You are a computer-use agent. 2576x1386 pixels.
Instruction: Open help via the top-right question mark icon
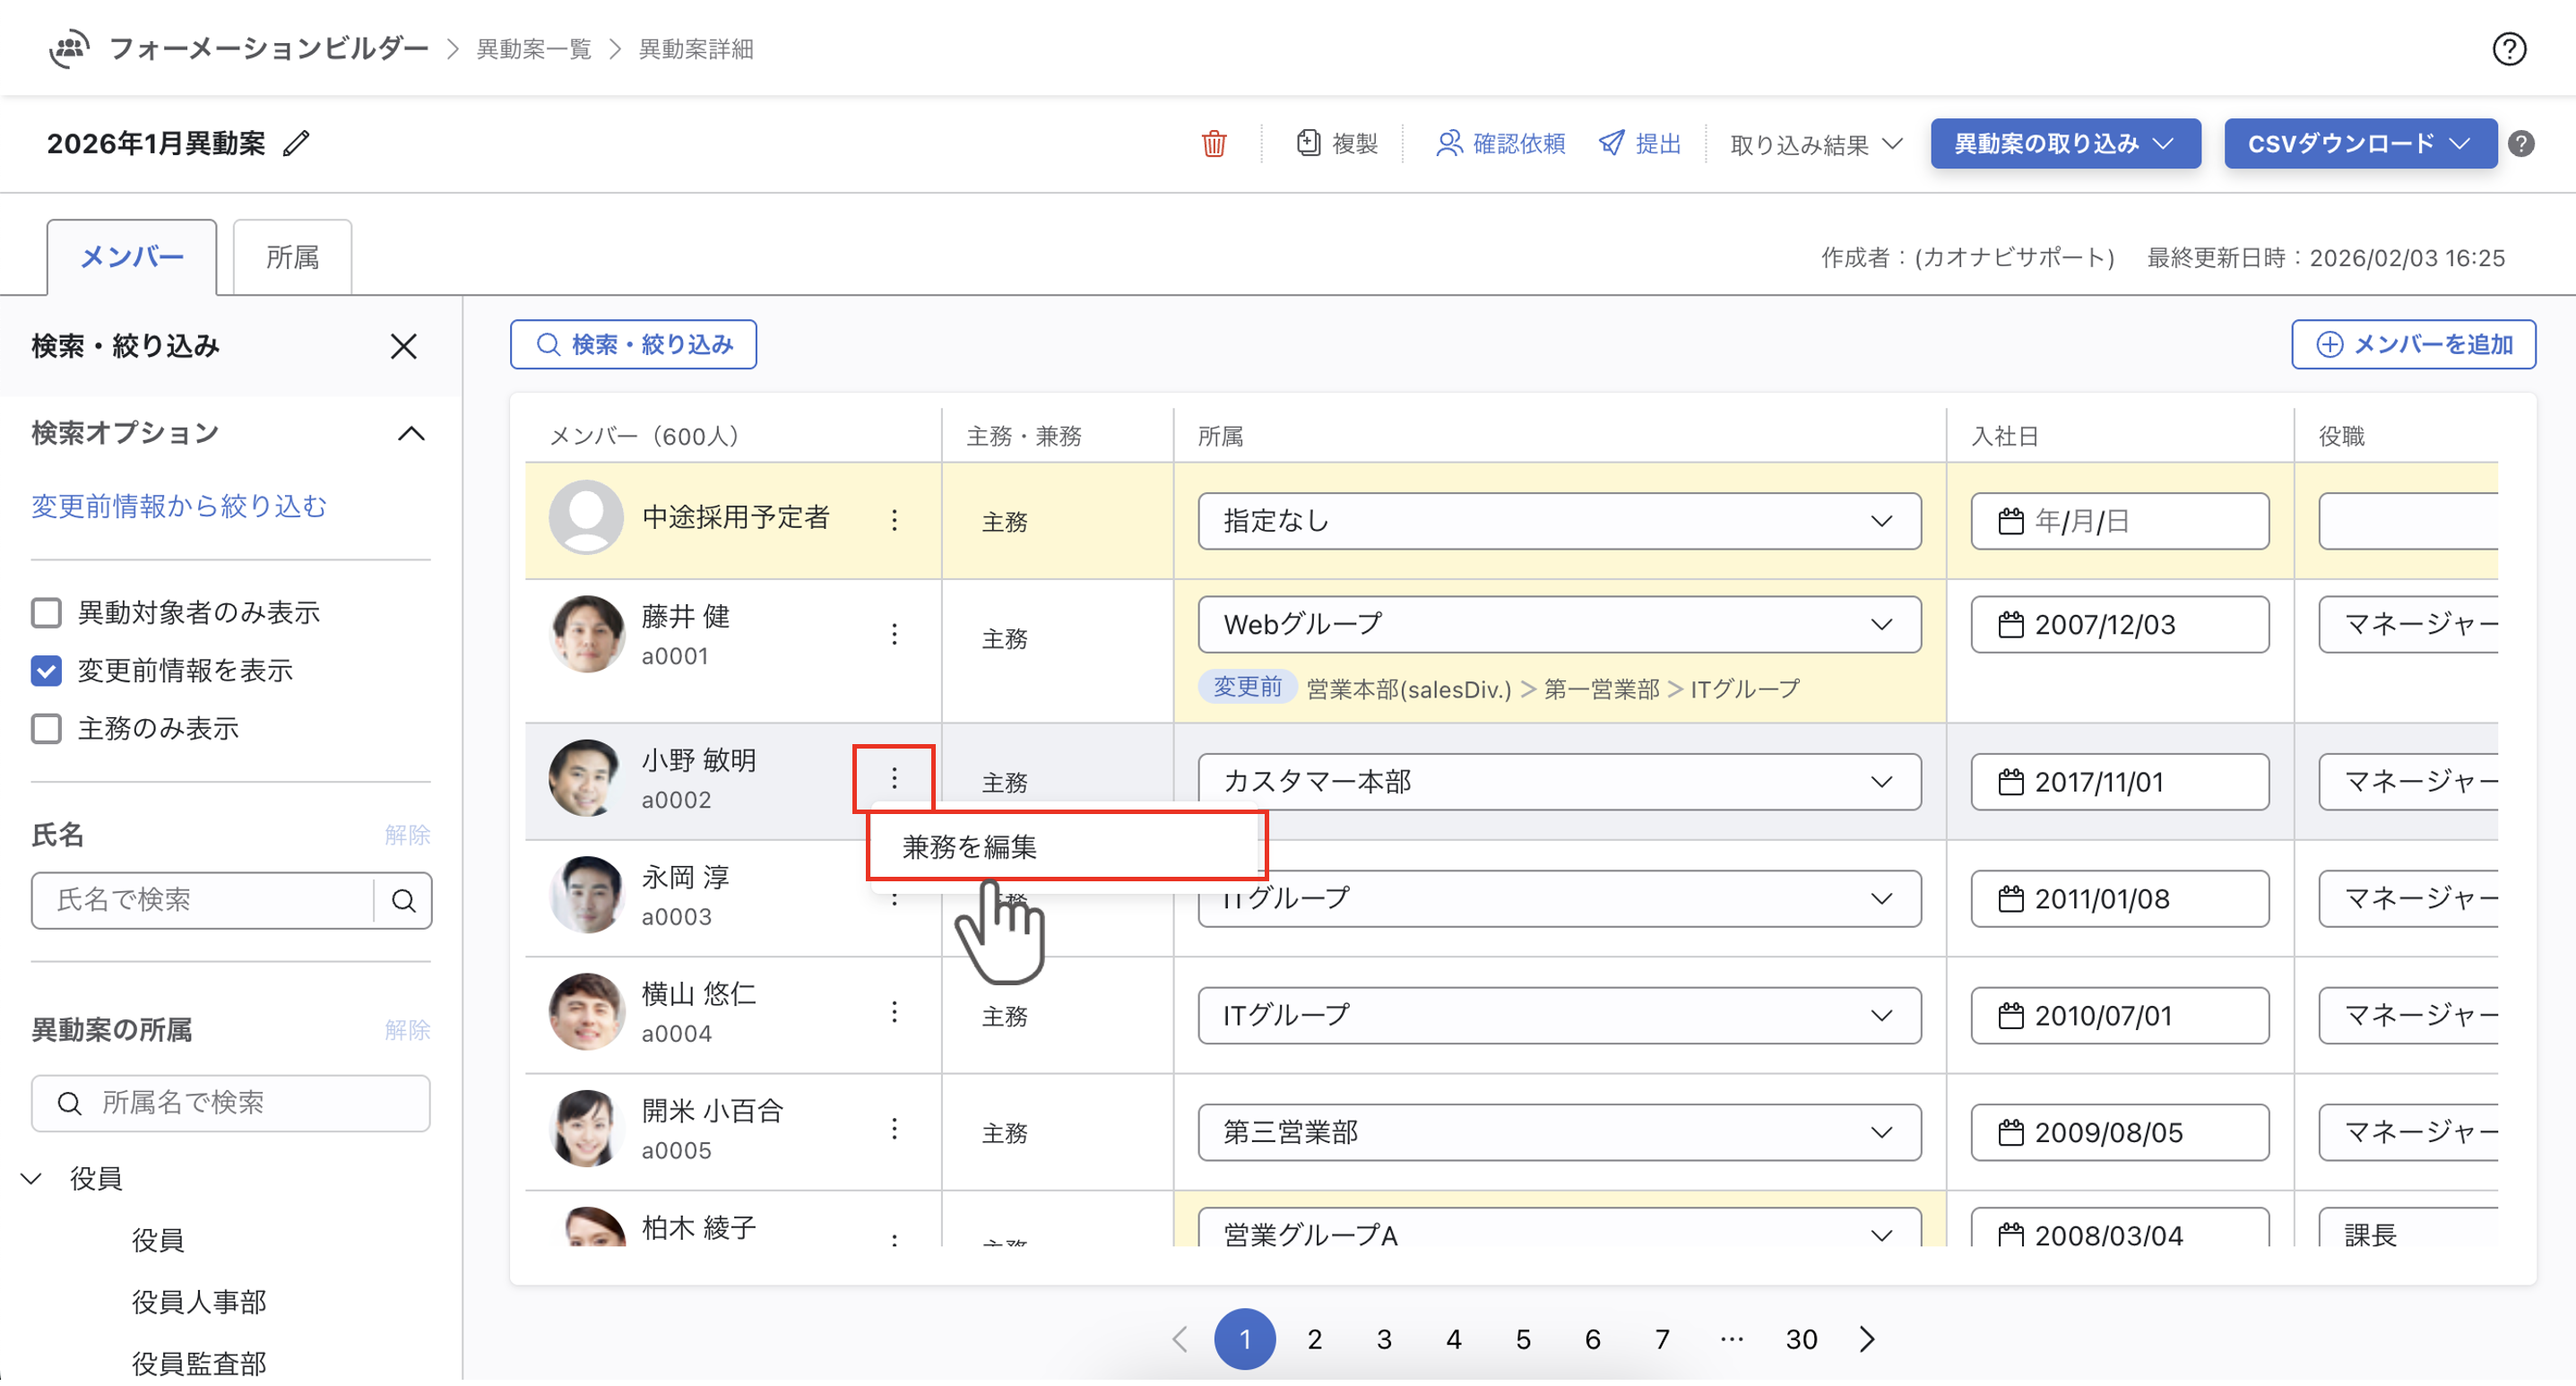coord(2508,49)
